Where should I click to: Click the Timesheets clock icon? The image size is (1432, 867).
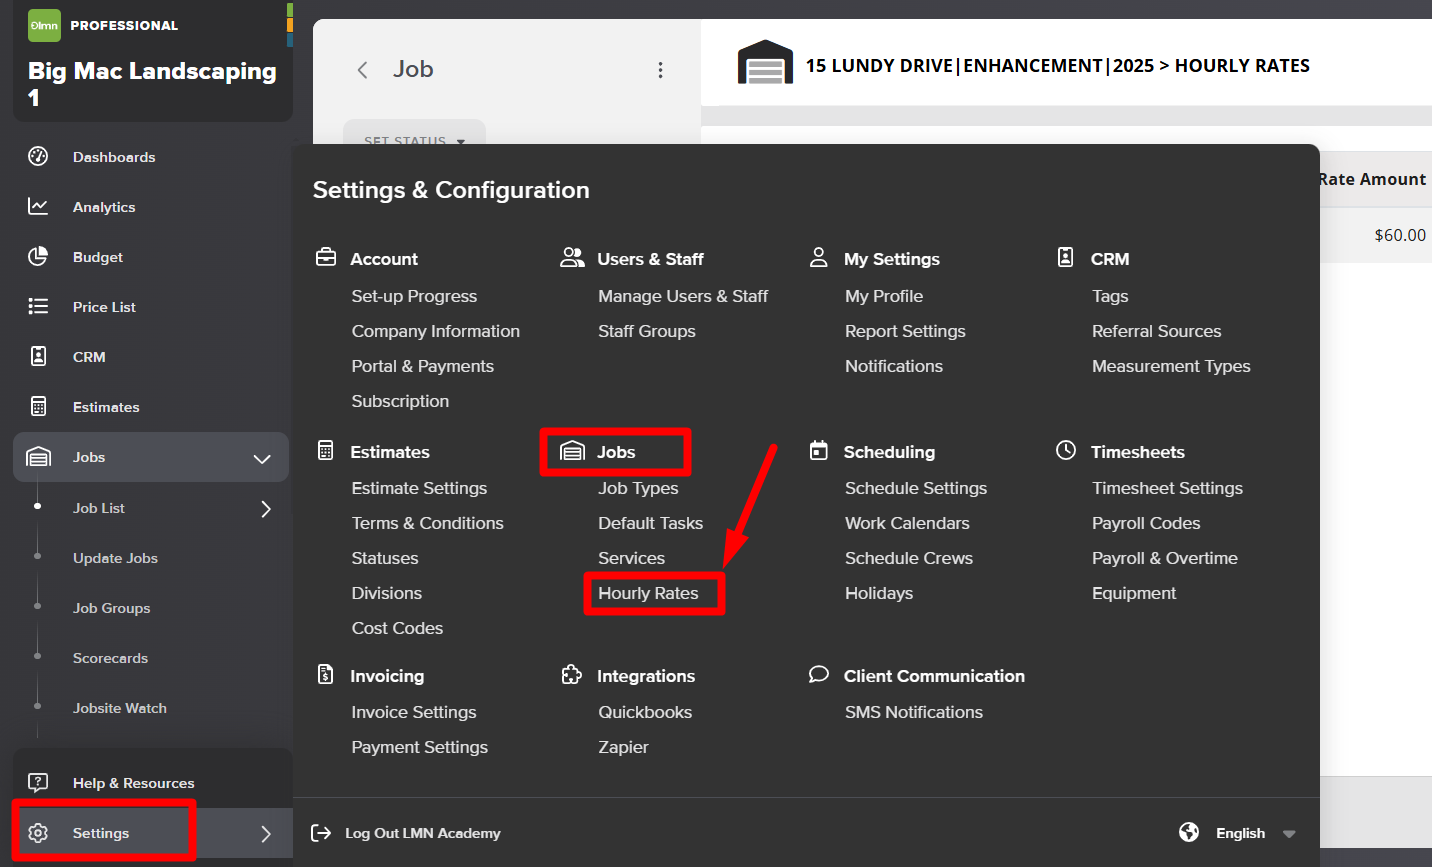pos(1066,450)
